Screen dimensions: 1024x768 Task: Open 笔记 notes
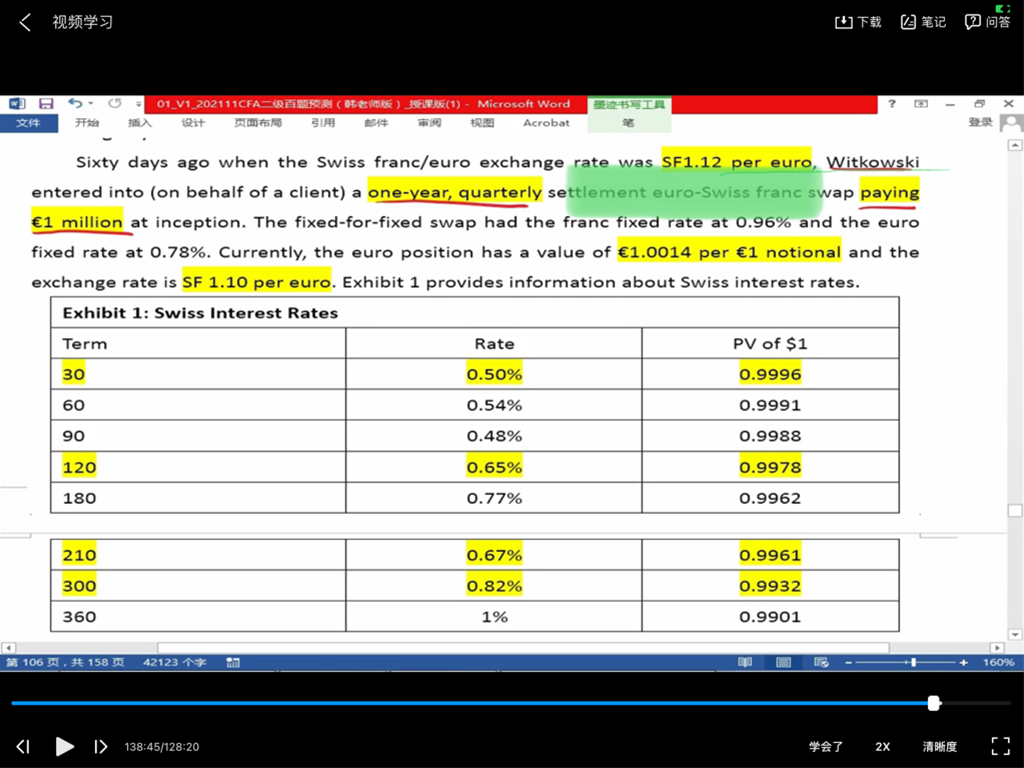908,22
